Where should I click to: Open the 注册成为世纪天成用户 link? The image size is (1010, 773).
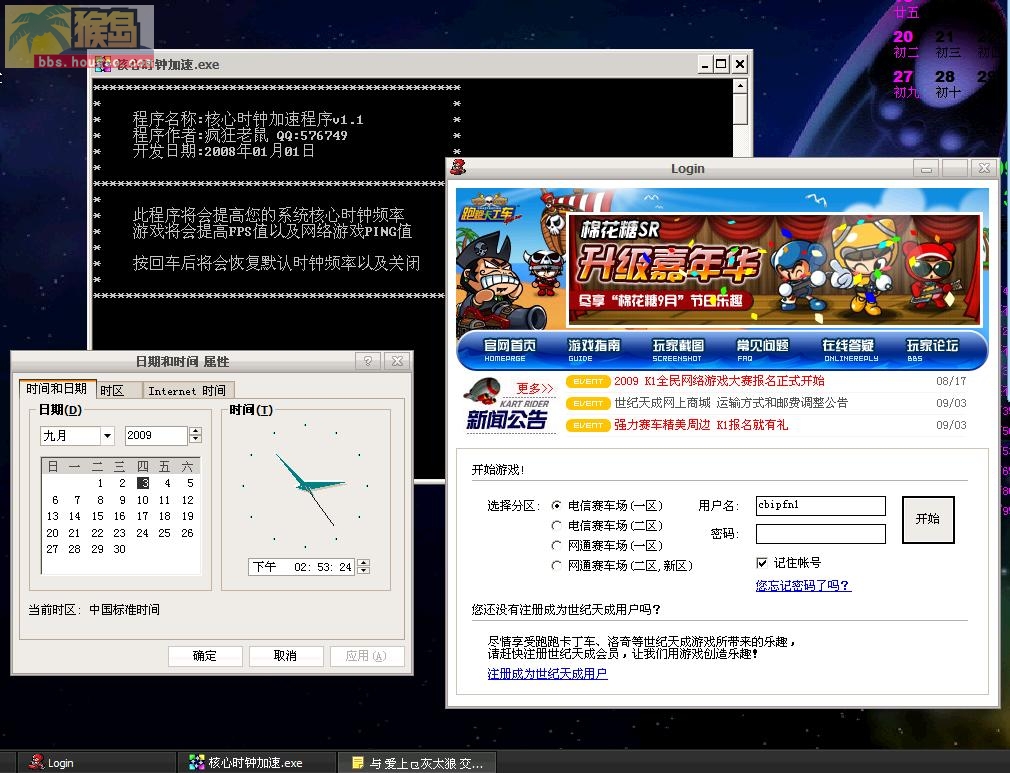pyautogui.click(x=548, y=674)
